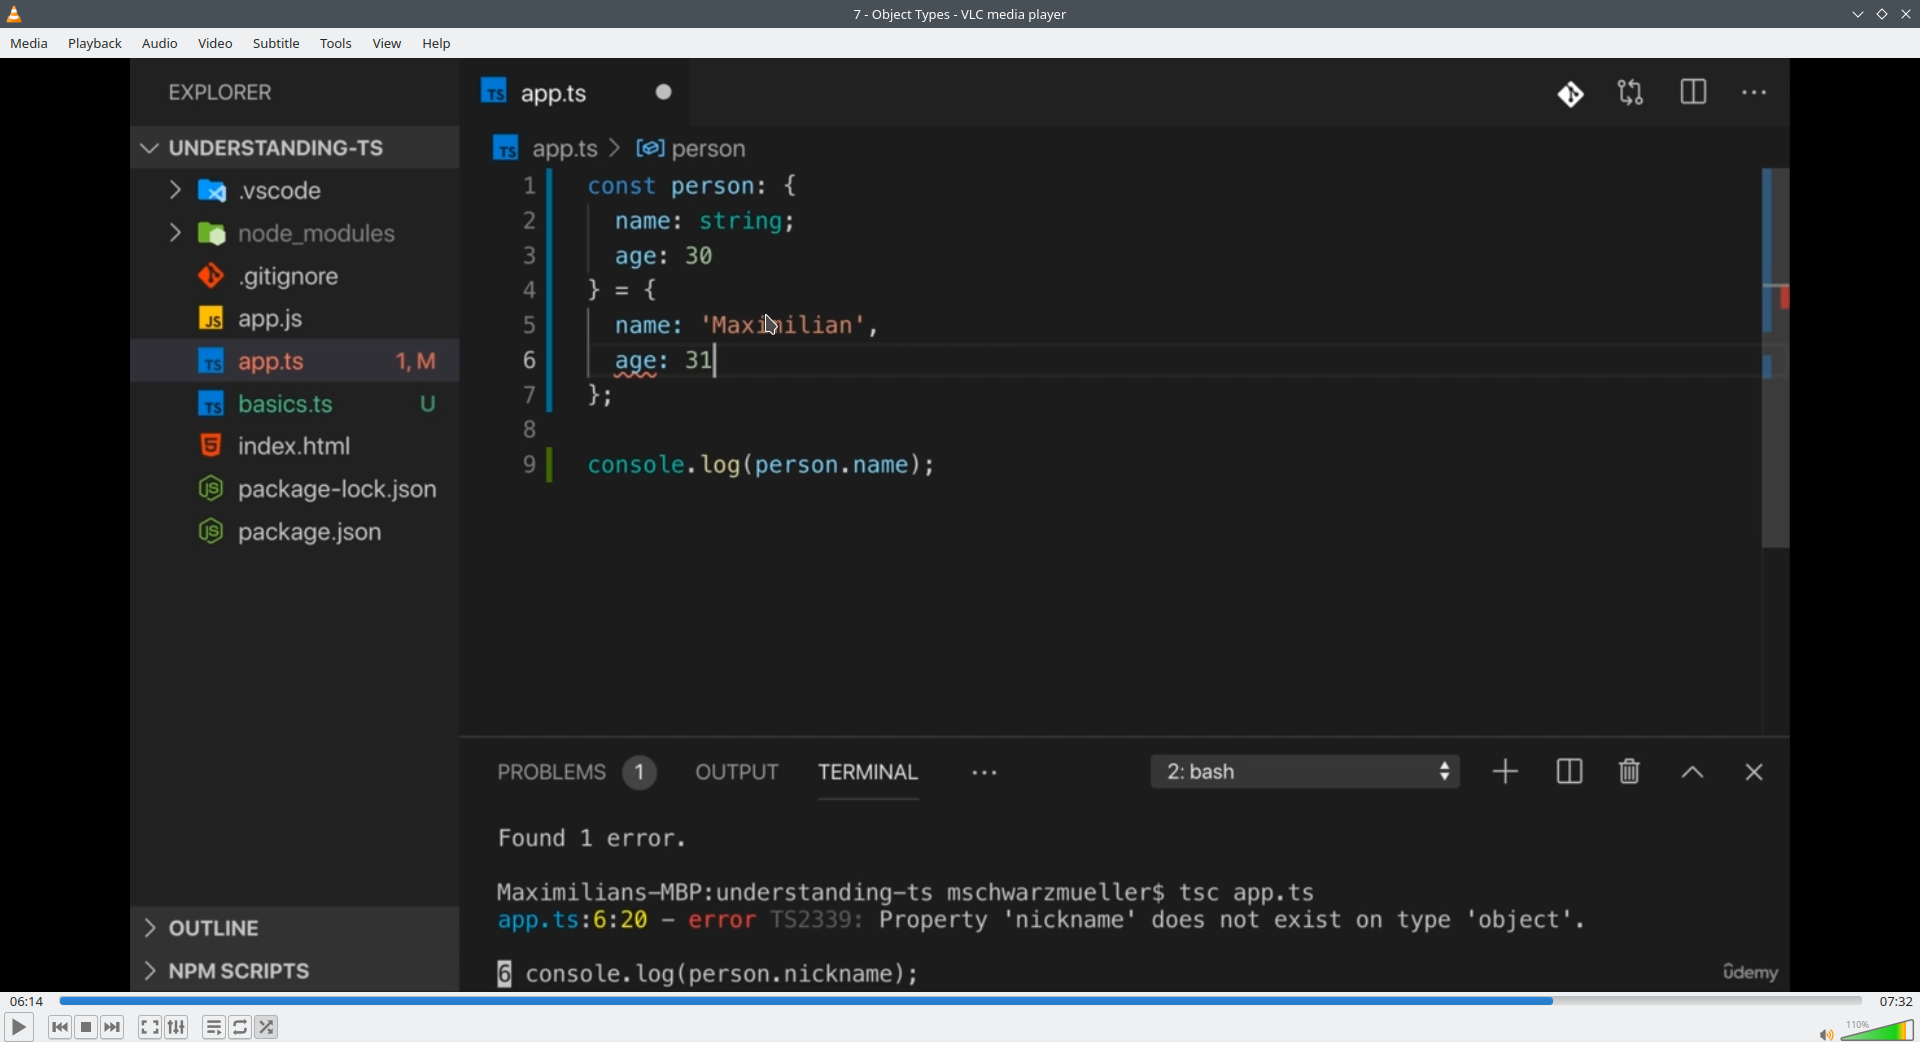
Task: Select app.ts in the explorer list
Action: [x=295, y=362]
